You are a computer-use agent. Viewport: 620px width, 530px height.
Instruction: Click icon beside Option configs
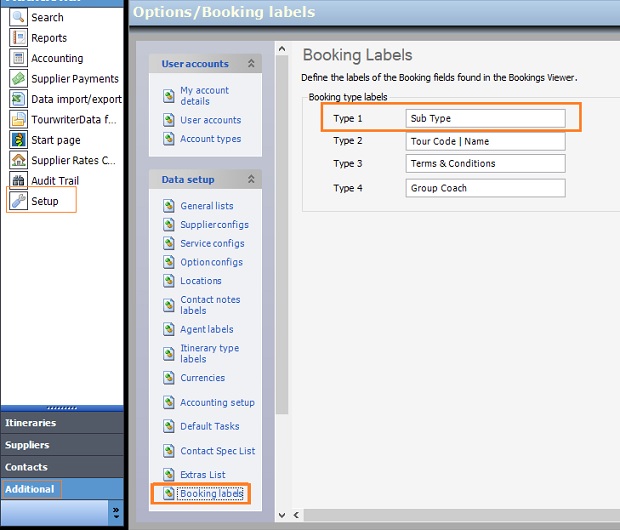click(169, 262)
